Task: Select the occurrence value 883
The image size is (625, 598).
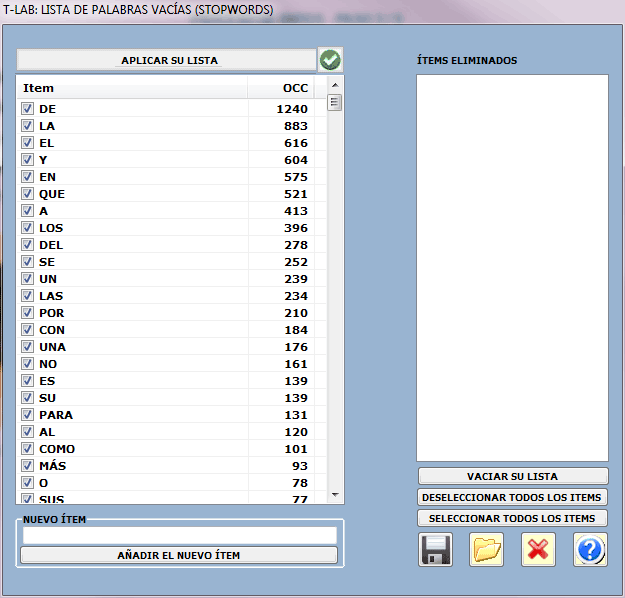Action: (x=296, y=126)
